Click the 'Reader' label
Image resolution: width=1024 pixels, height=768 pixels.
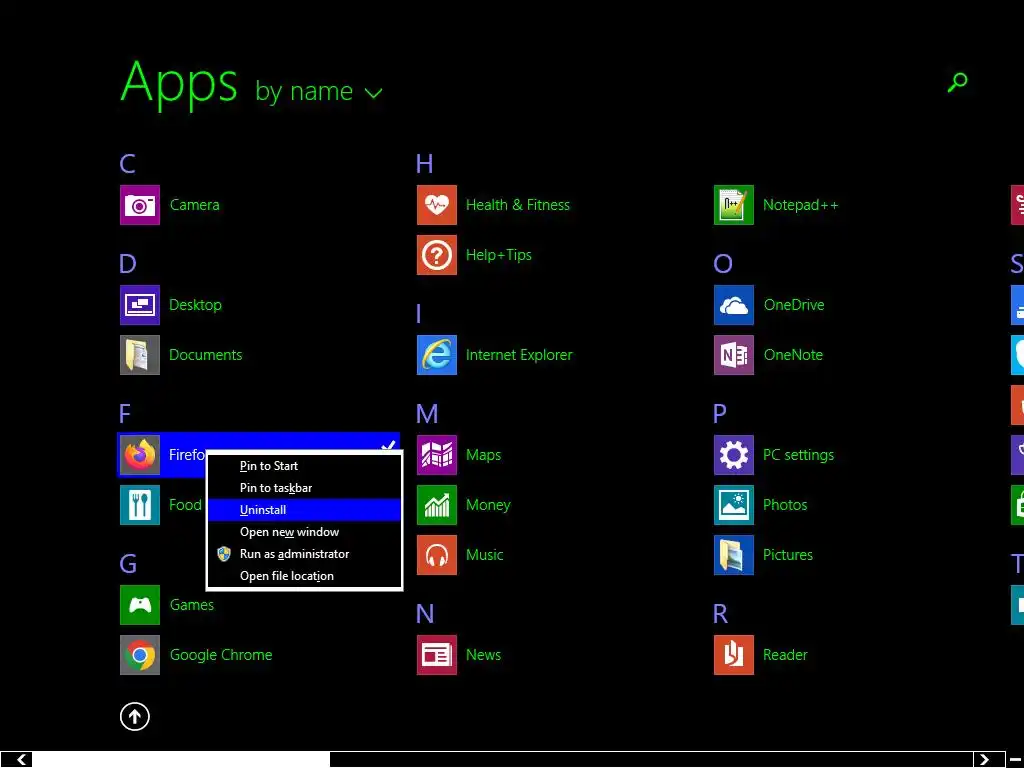(x=785, y=655)
